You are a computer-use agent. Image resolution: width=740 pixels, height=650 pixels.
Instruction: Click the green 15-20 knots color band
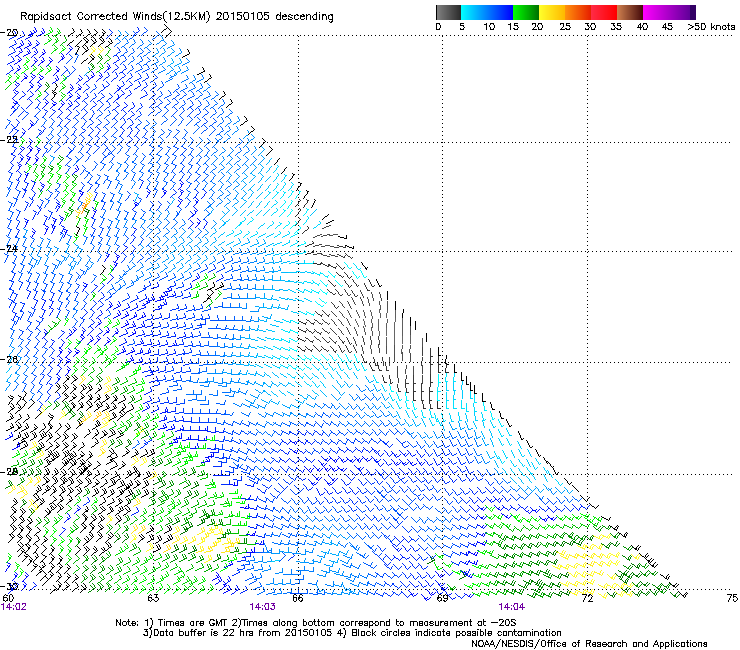(526, 12)
